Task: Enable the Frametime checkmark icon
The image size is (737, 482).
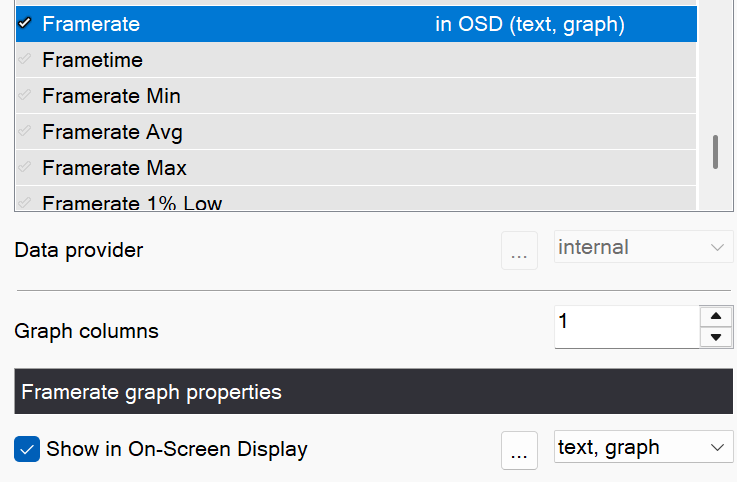Action: (25, 60)
